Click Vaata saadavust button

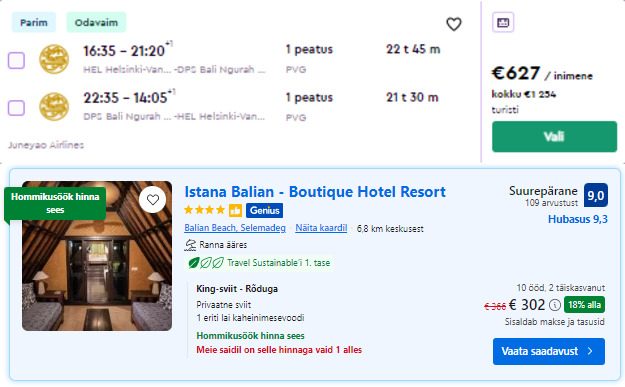549,351
